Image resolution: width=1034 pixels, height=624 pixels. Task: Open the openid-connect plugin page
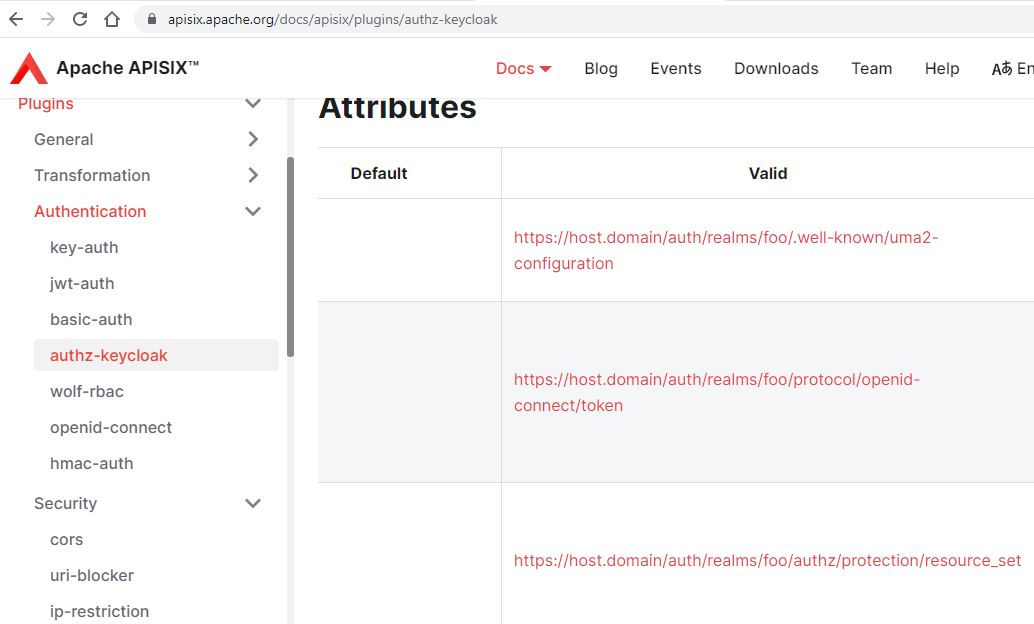111,427
